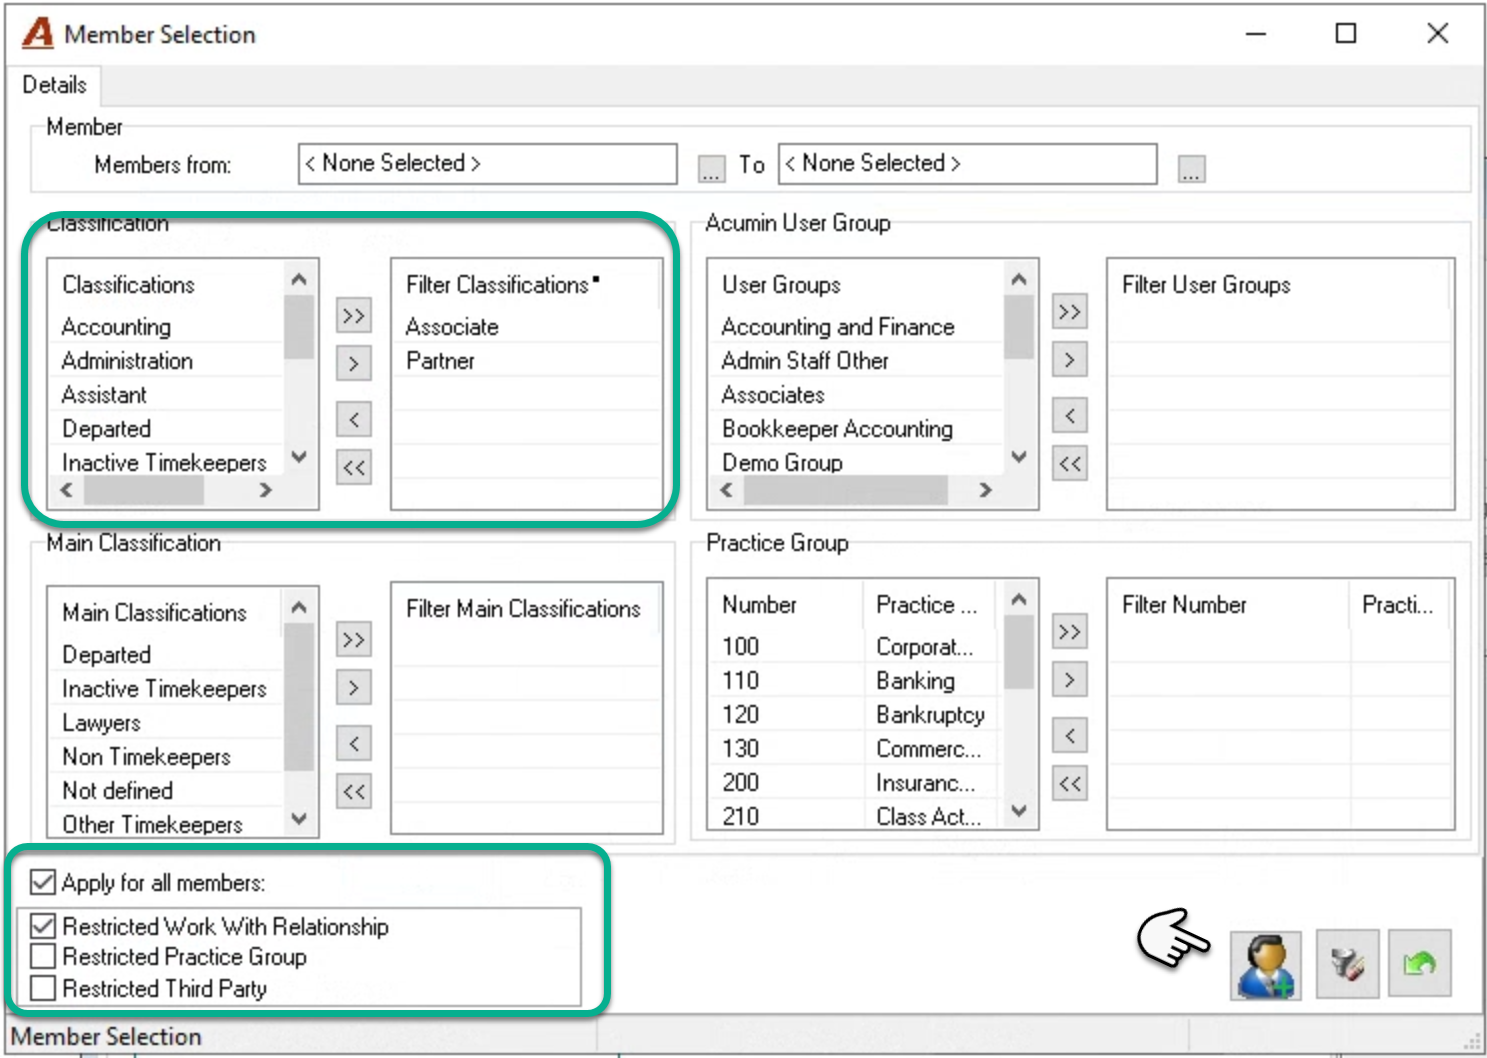Remove selected Filter User Group with < button

coord(1070,415)
